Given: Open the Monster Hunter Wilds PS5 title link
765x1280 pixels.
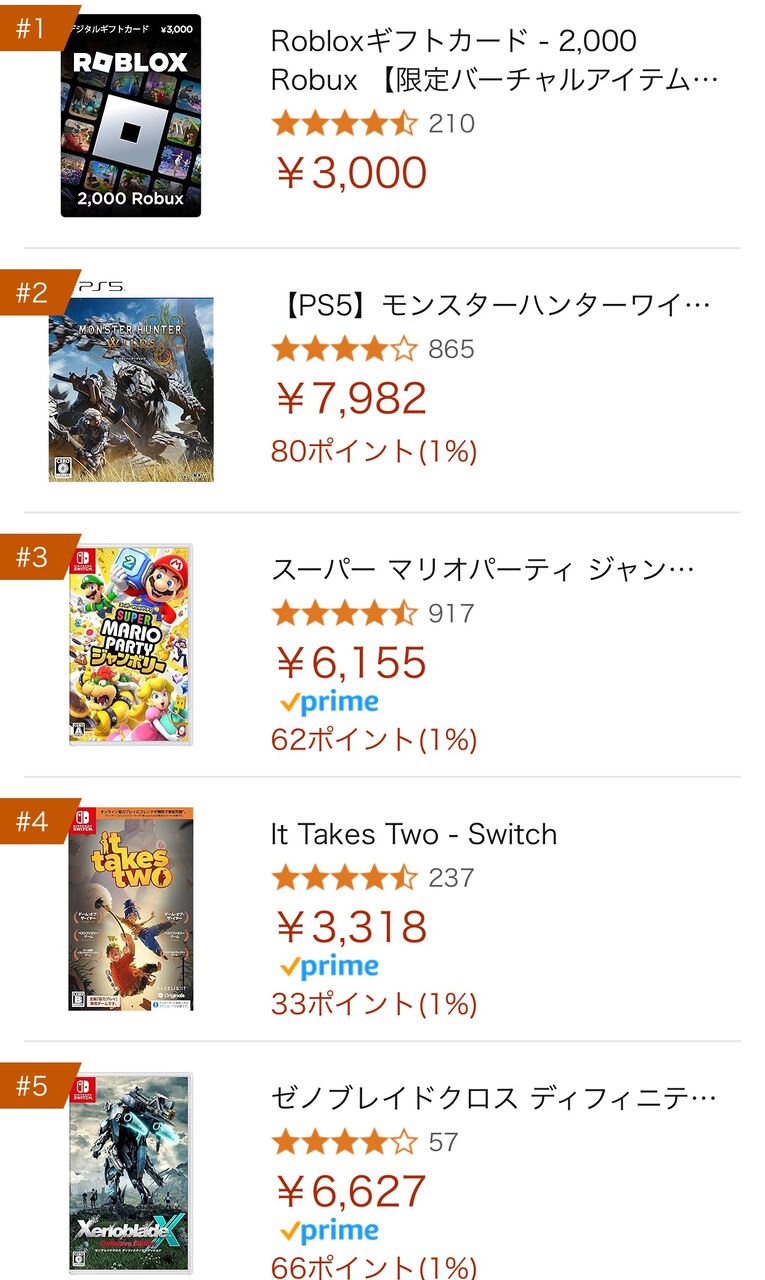Looking at the screenshot, I should click(x=490, y=305).
